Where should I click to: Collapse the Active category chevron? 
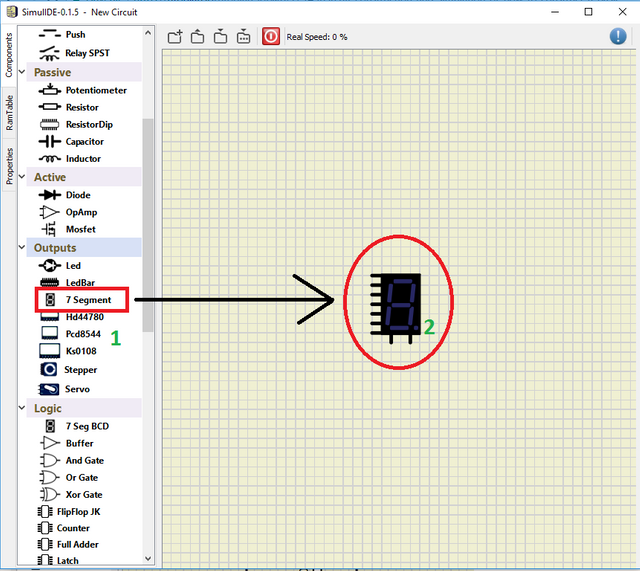point(22,177)
